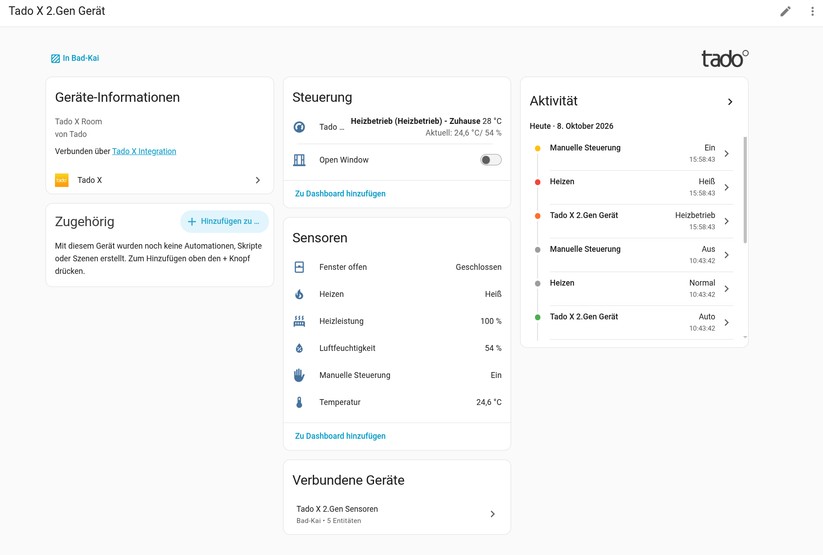This screenshot has height=555, width=823.
Task: Add Steuerung card to dashboard
Action: click(340, 194)
